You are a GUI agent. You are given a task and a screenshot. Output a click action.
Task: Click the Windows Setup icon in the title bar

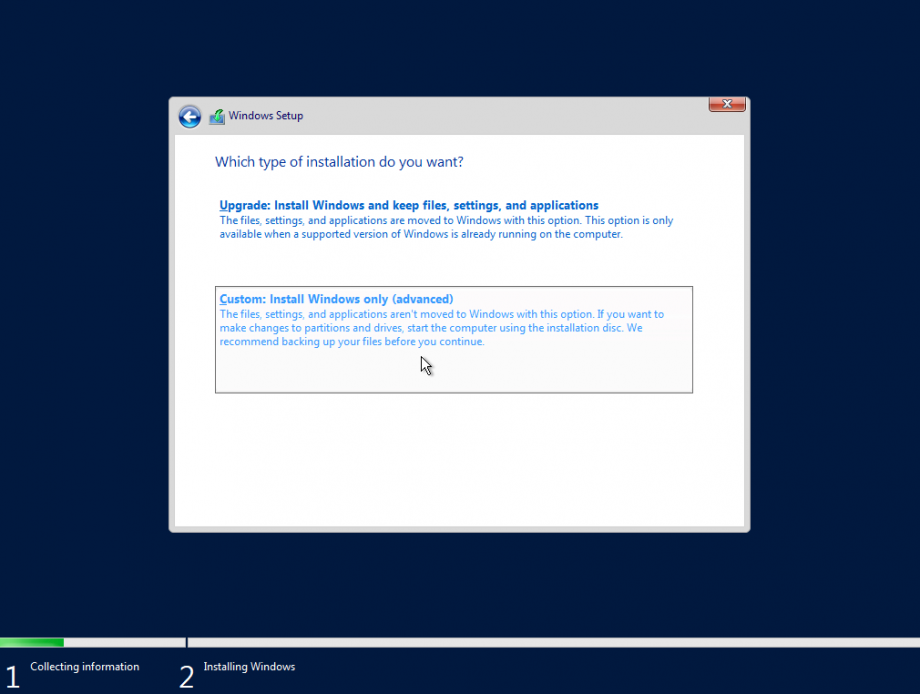(x=217, y=116)
